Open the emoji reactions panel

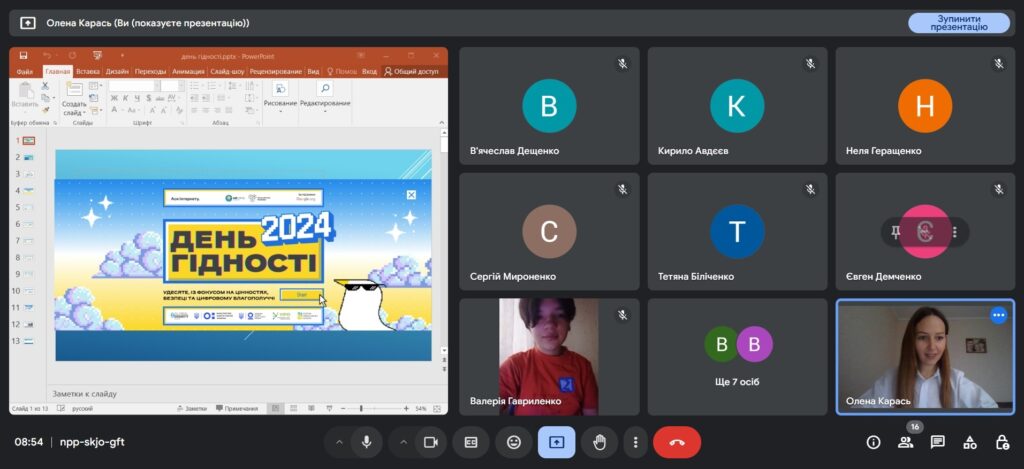click(x=513, y=442)
